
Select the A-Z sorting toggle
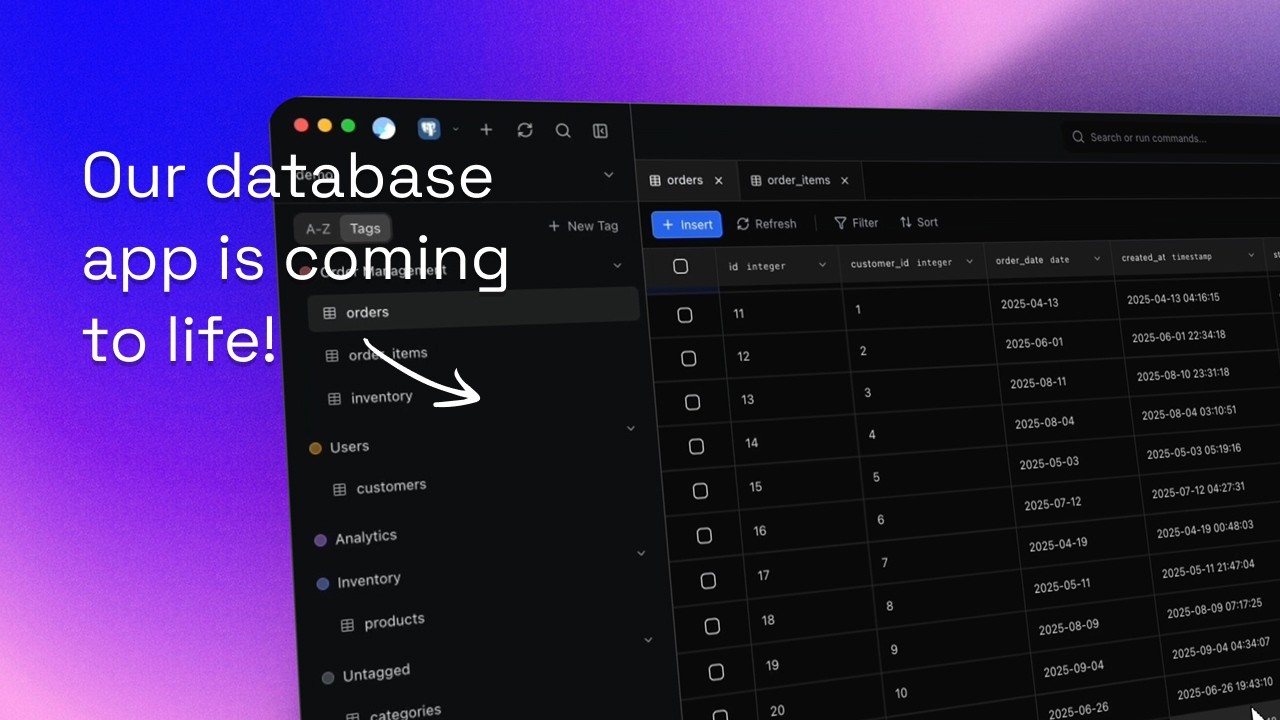click(x=318, y=229)
